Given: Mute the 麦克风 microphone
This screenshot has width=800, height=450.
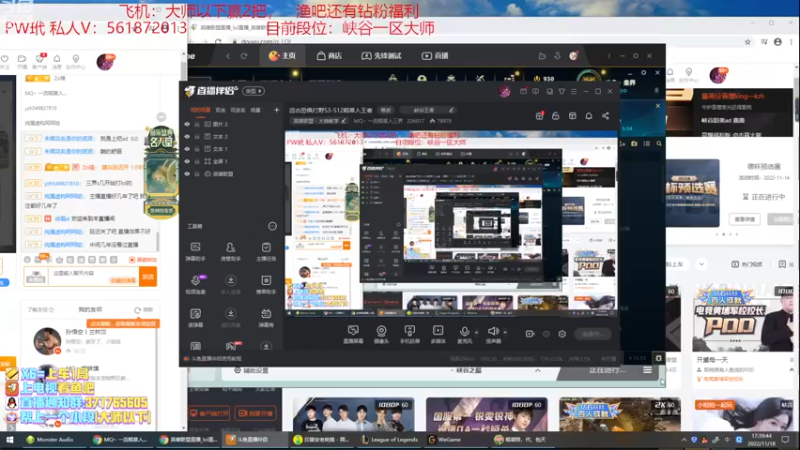Looking at the screenshot, I should (x=464, y=334).
